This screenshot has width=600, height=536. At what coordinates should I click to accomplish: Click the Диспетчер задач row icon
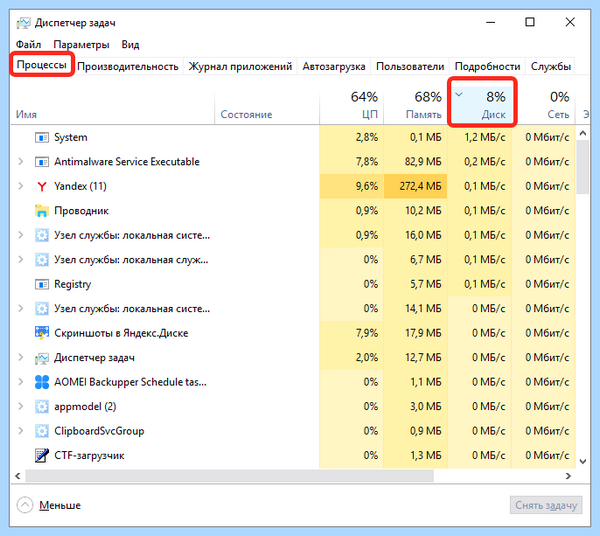click(x=42, y=358)
